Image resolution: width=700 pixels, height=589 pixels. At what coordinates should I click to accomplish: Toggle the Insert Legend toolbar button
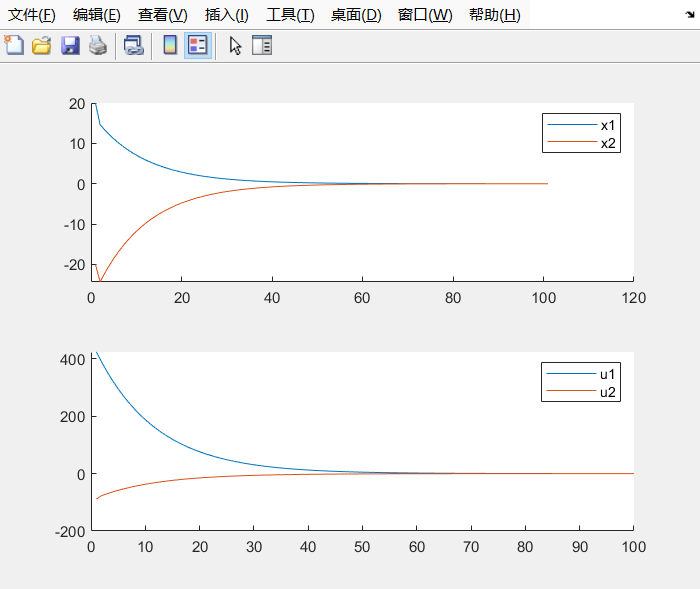(197, 45)
